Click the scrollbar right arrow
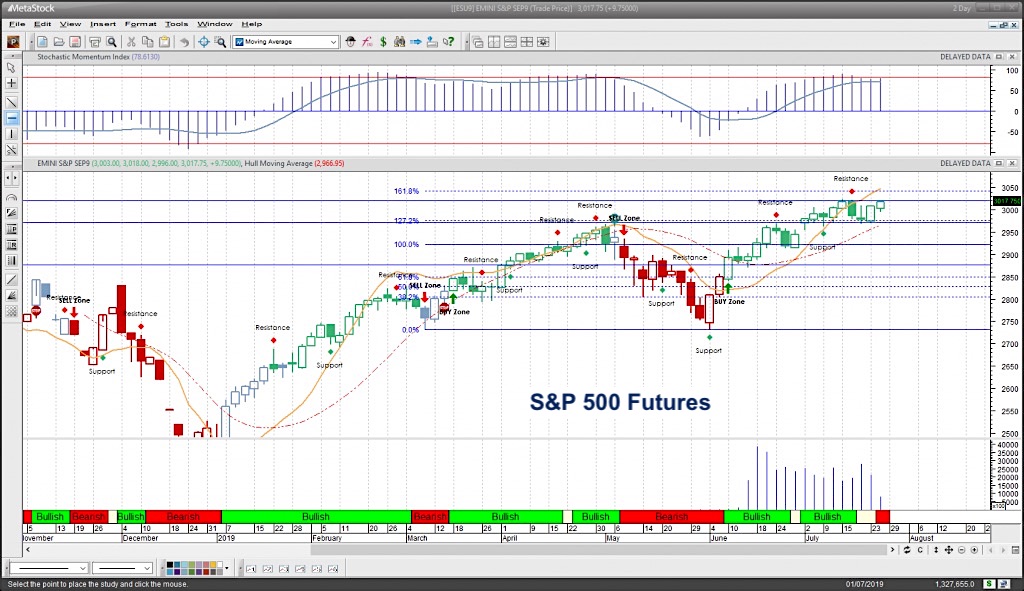Image resolution: width=1024 pixels, height=591 pixels. [x=893, y=550]
